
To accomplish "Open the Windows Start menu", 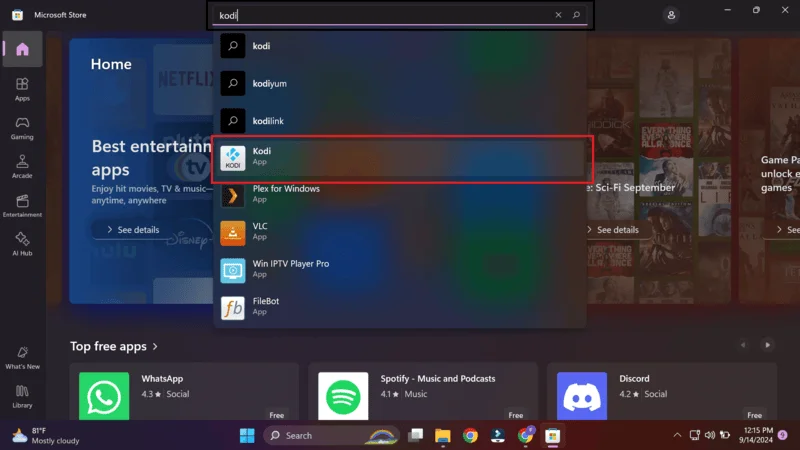I will click(247, 435).
